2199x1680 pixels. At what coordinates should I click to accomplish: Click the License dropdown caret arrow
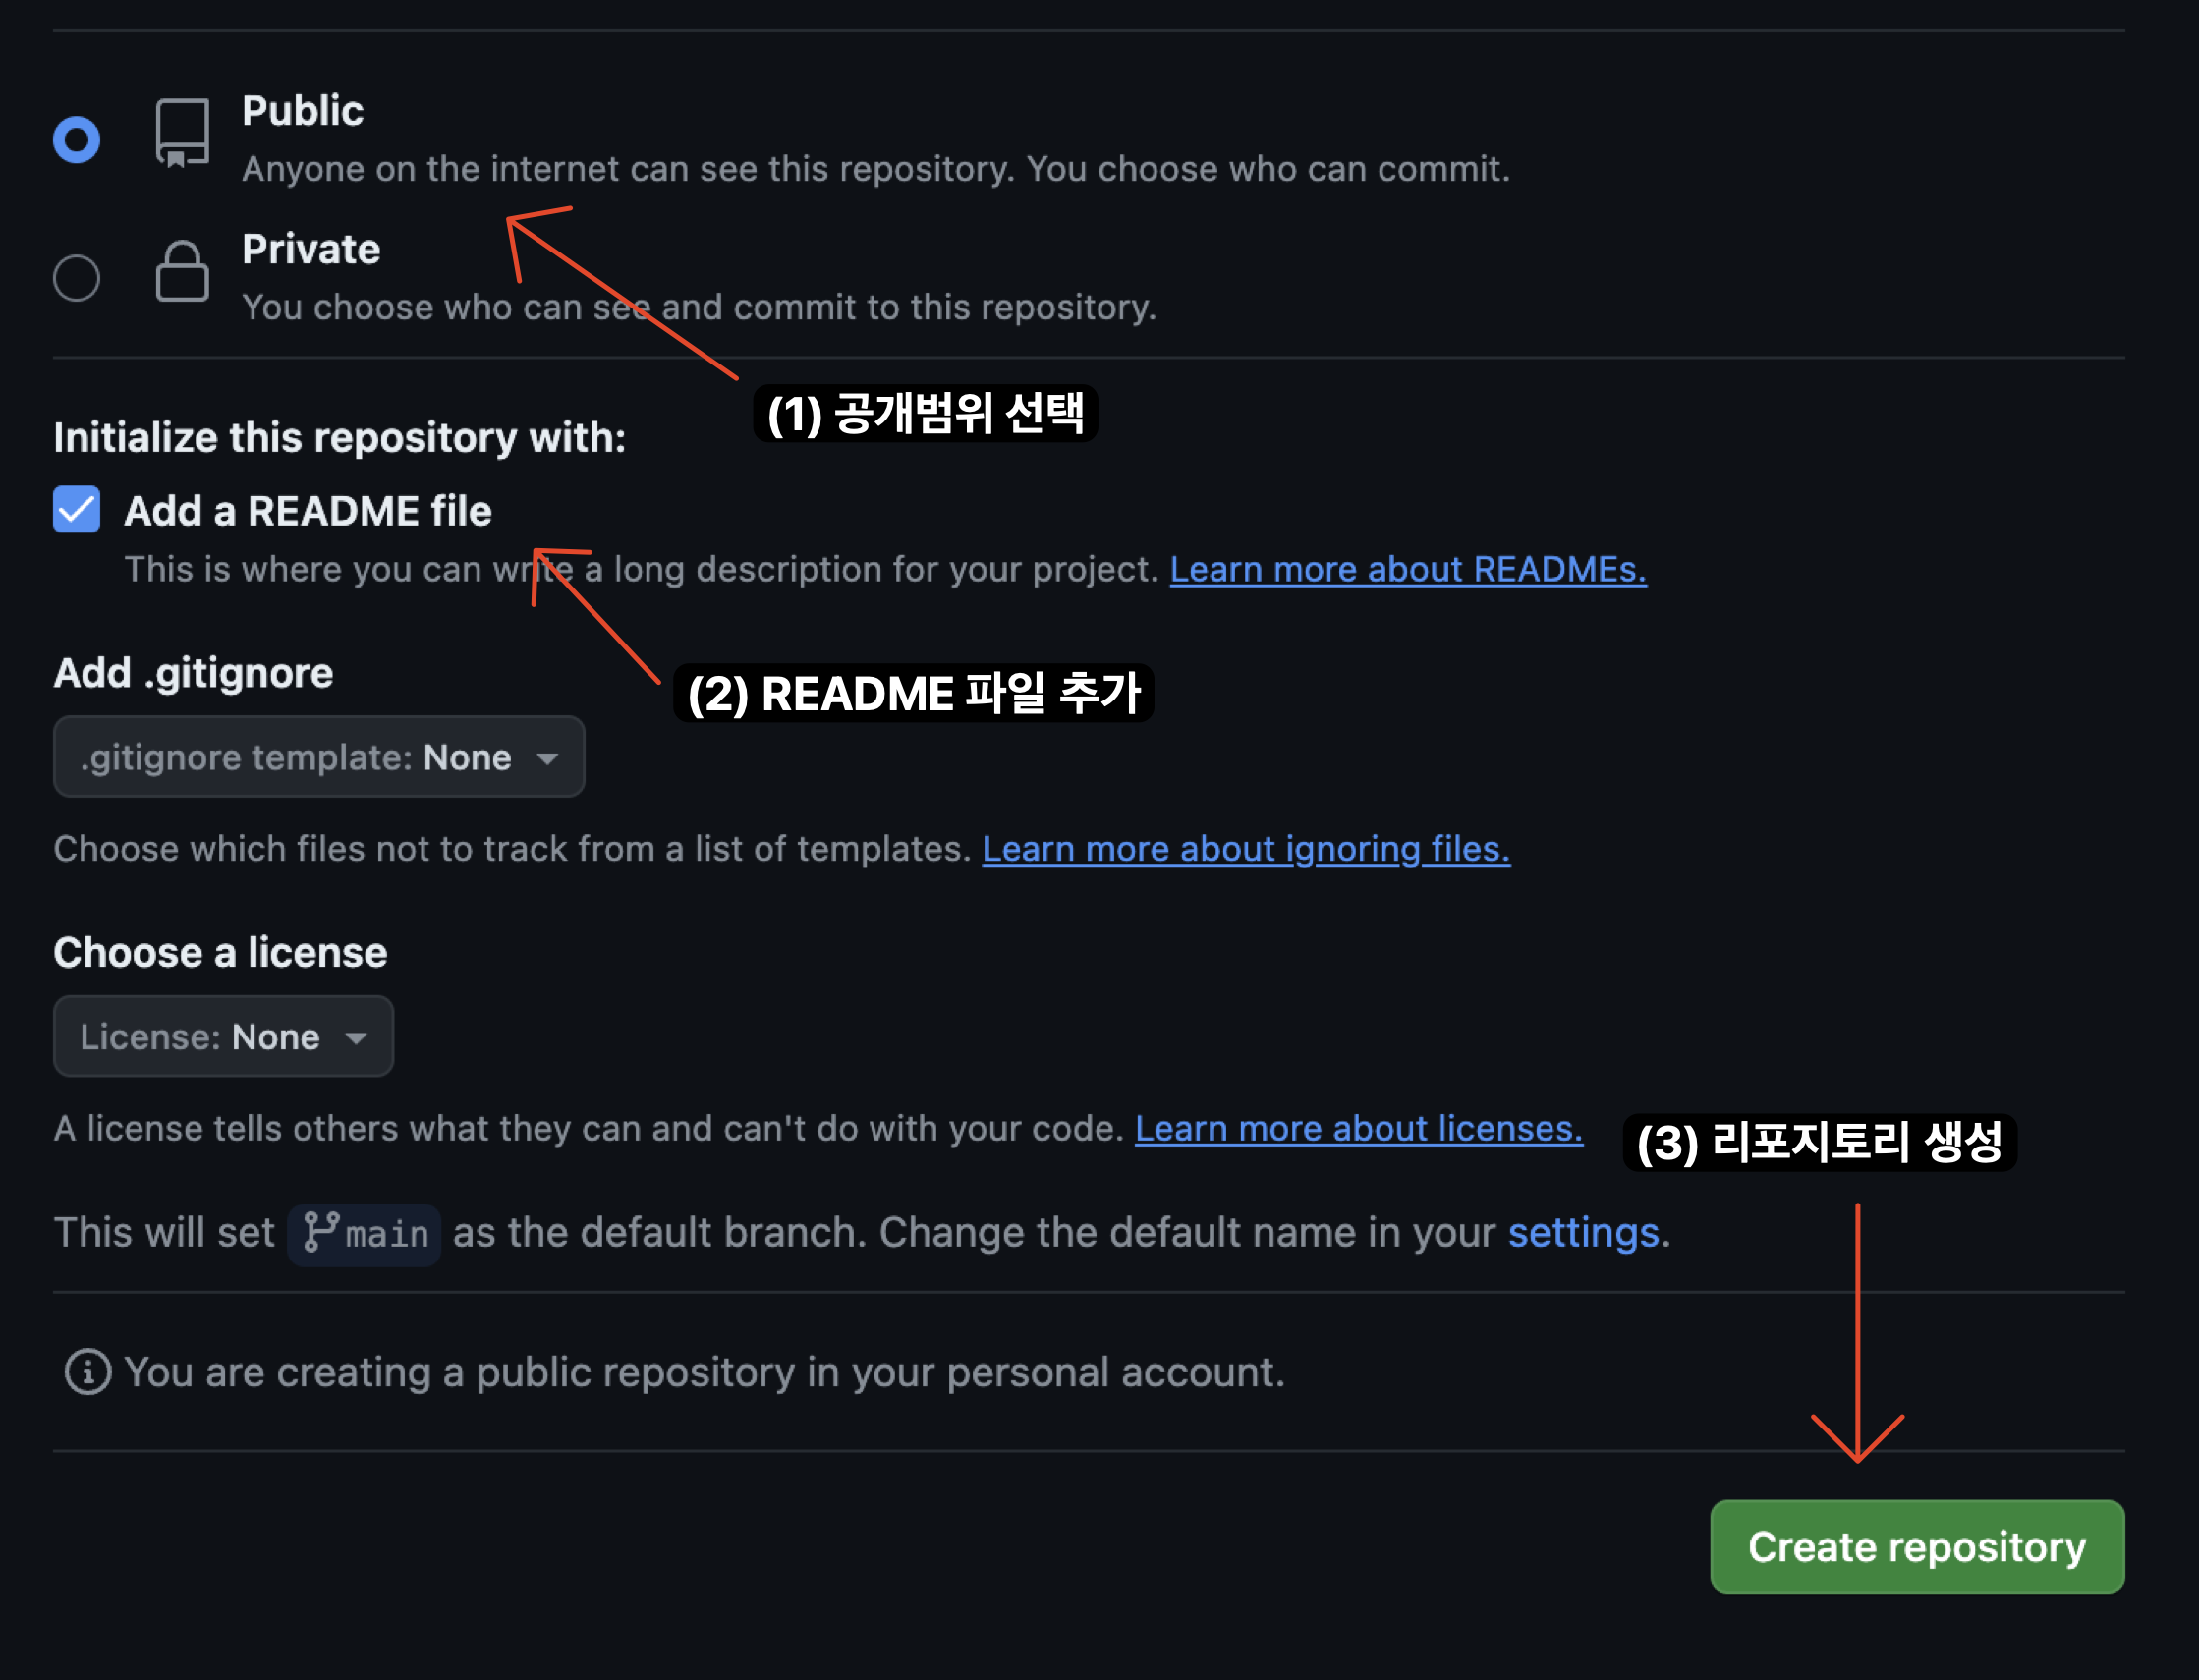pos(356,1039)
